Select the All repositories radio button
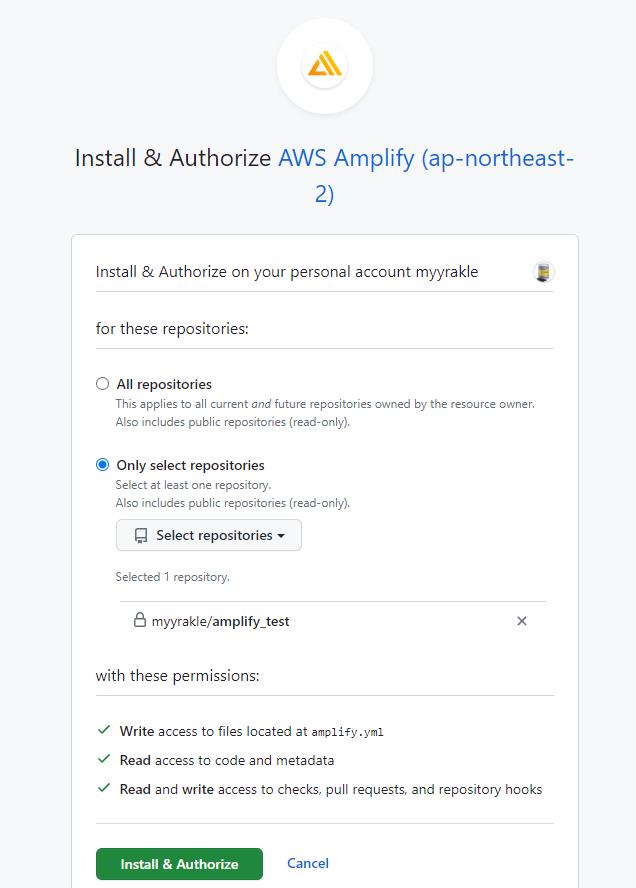 point(102,384)
